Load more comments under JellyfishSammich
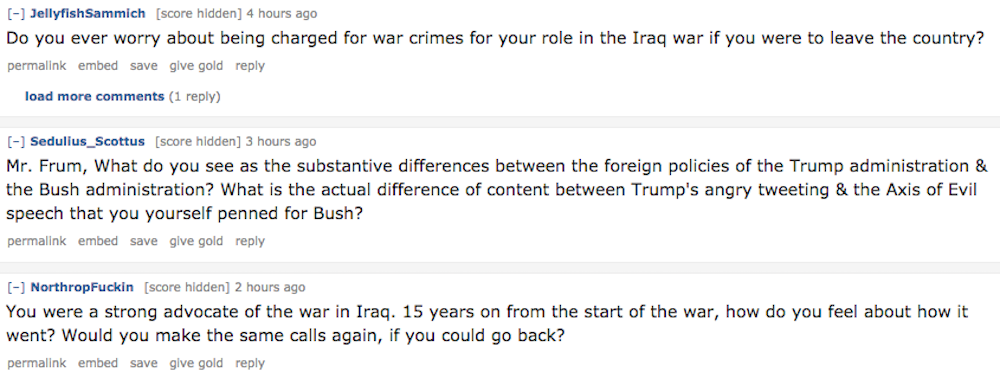Viewport: 1000px width, 378px height. coord(94,96)
